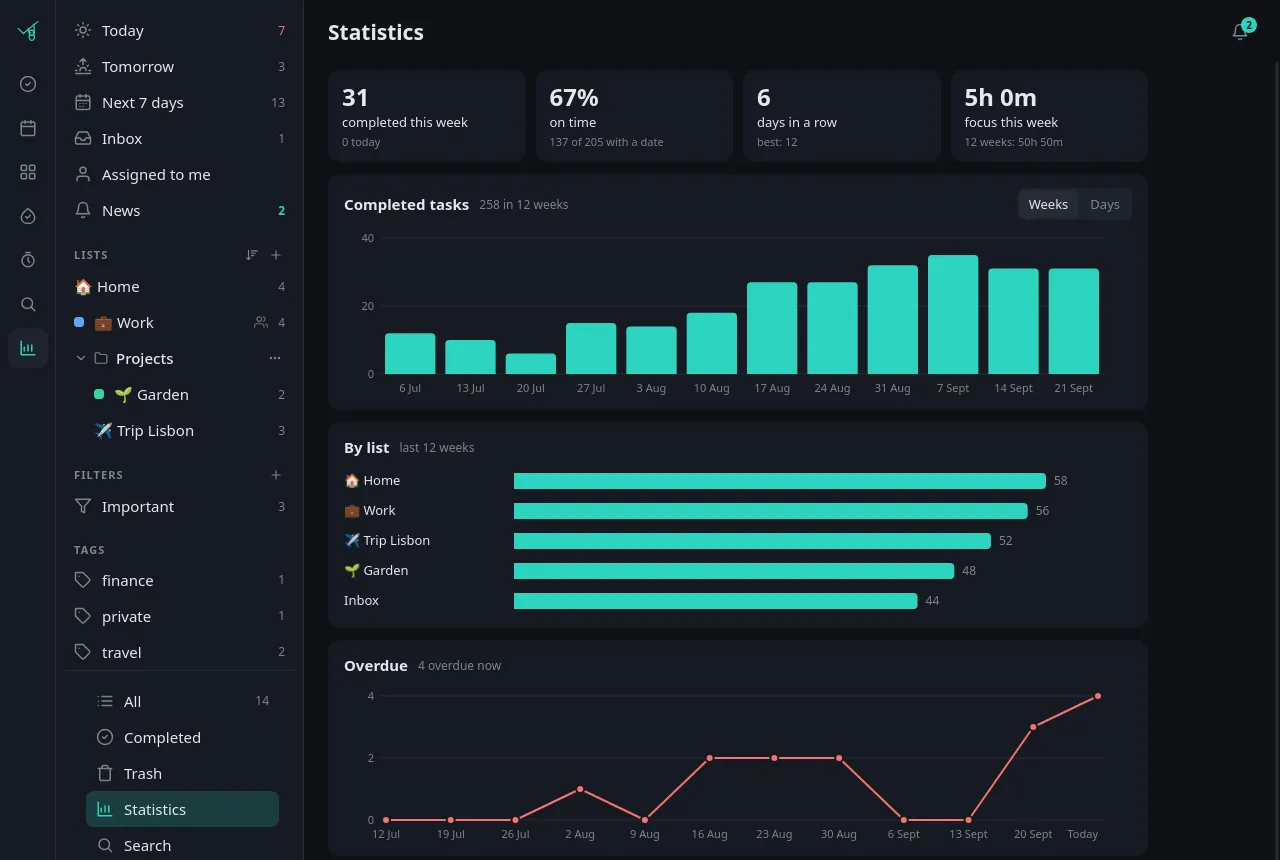Open the Inbox in the sidebar
Screen dimensions: 1280x860
[180, 139]
